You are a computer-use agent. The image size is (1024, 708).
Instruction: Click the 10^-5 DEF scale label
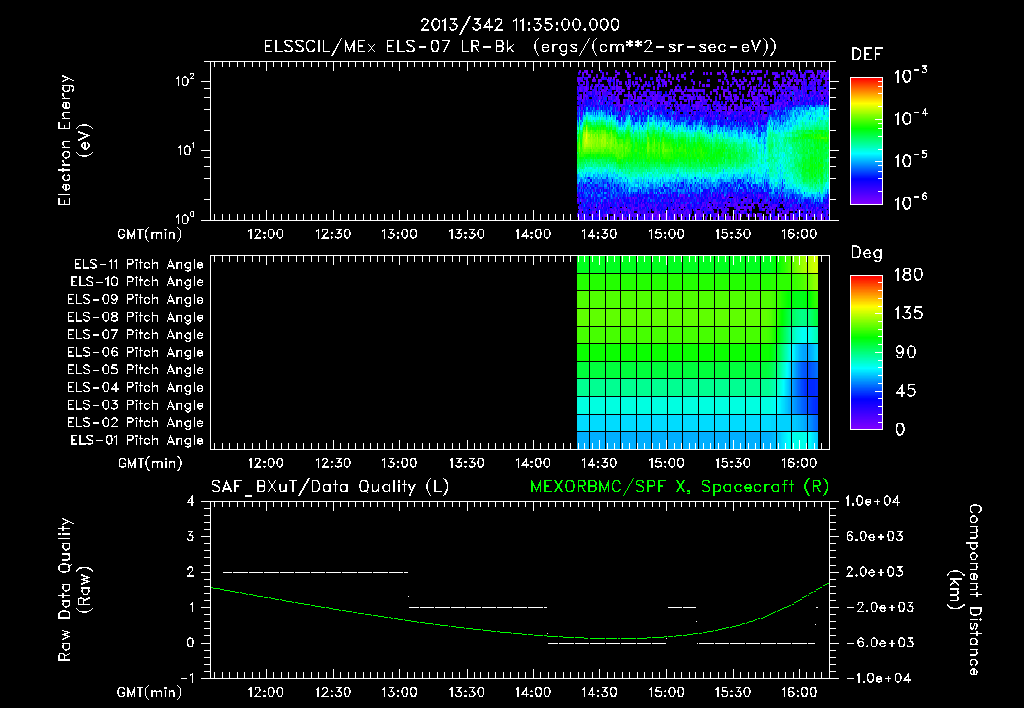pyautogui.click(x=910, y=160)
